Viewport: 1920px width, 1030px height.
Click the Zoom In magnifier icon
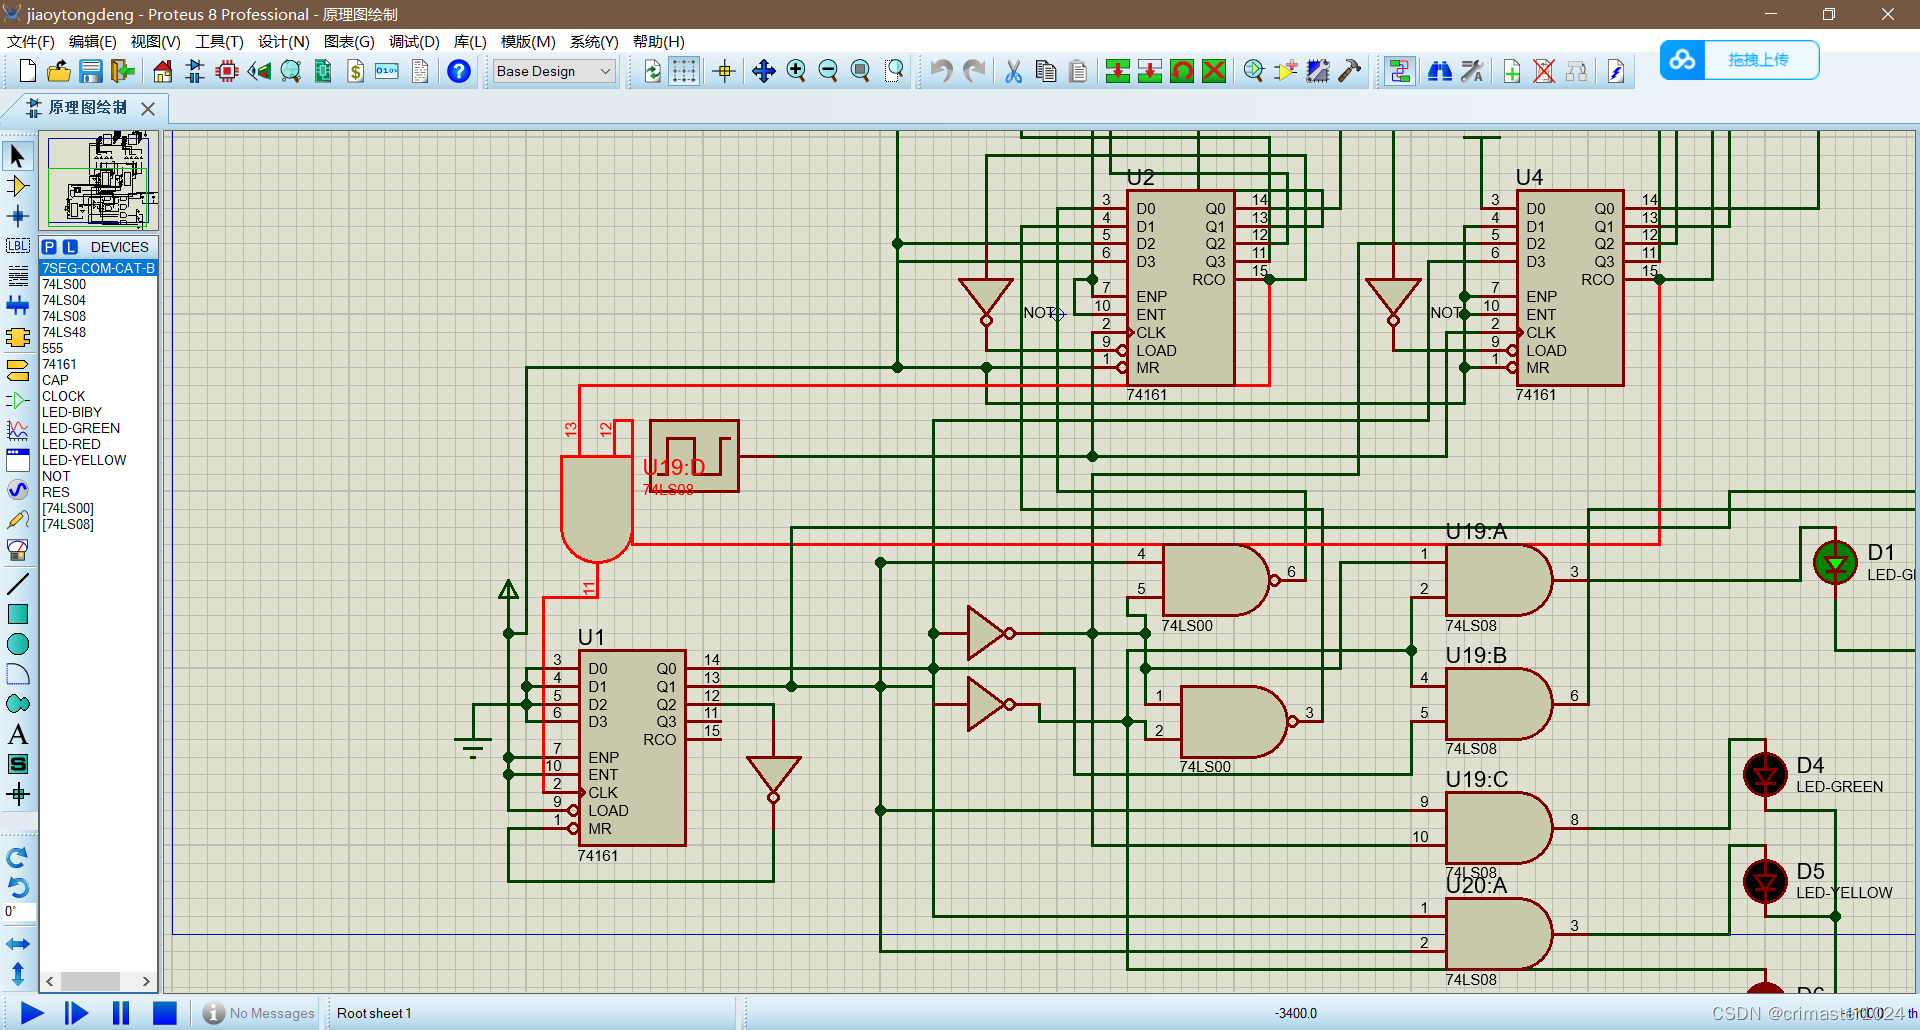click(x=796, y=71)
